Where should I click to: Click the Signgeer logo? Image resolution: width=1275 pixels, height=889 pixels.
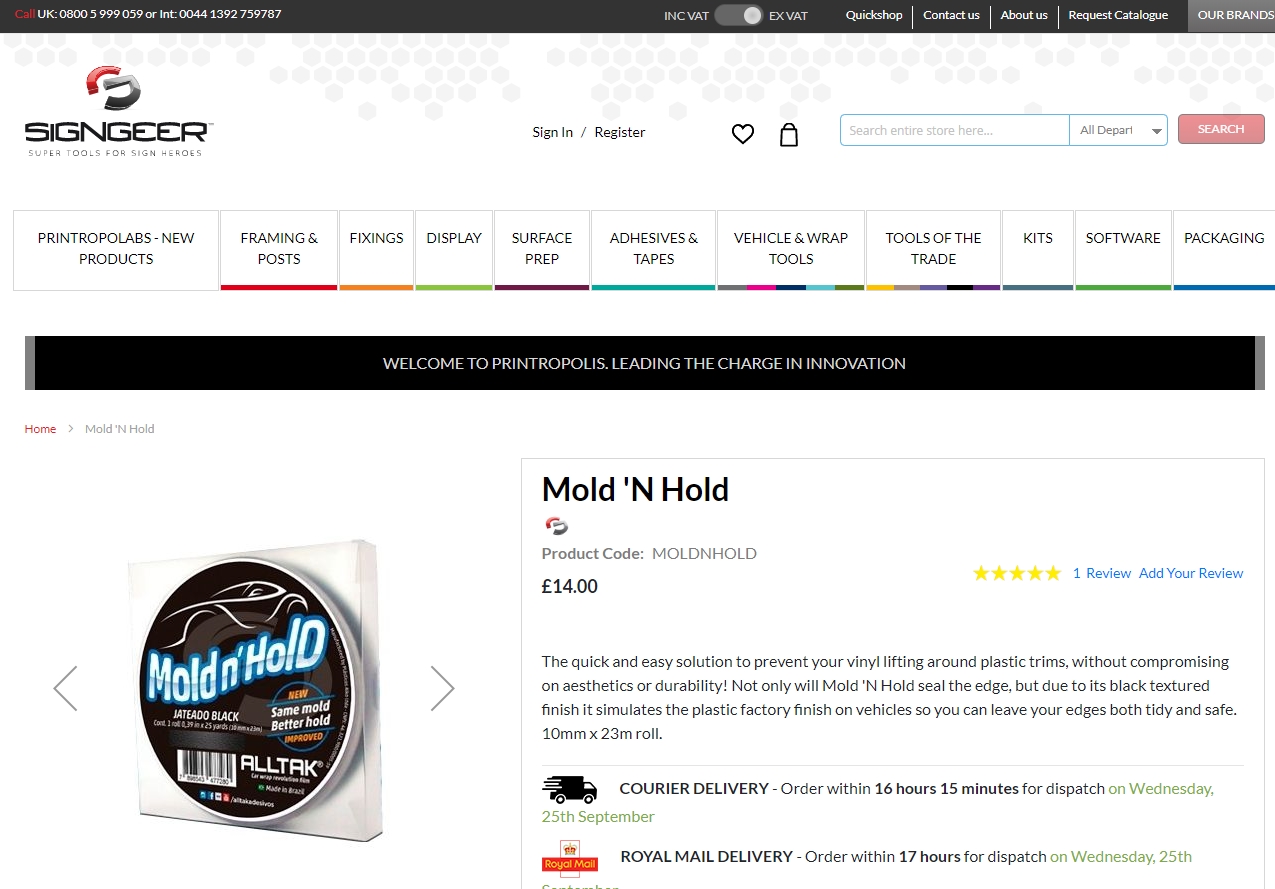coord(118,111)
